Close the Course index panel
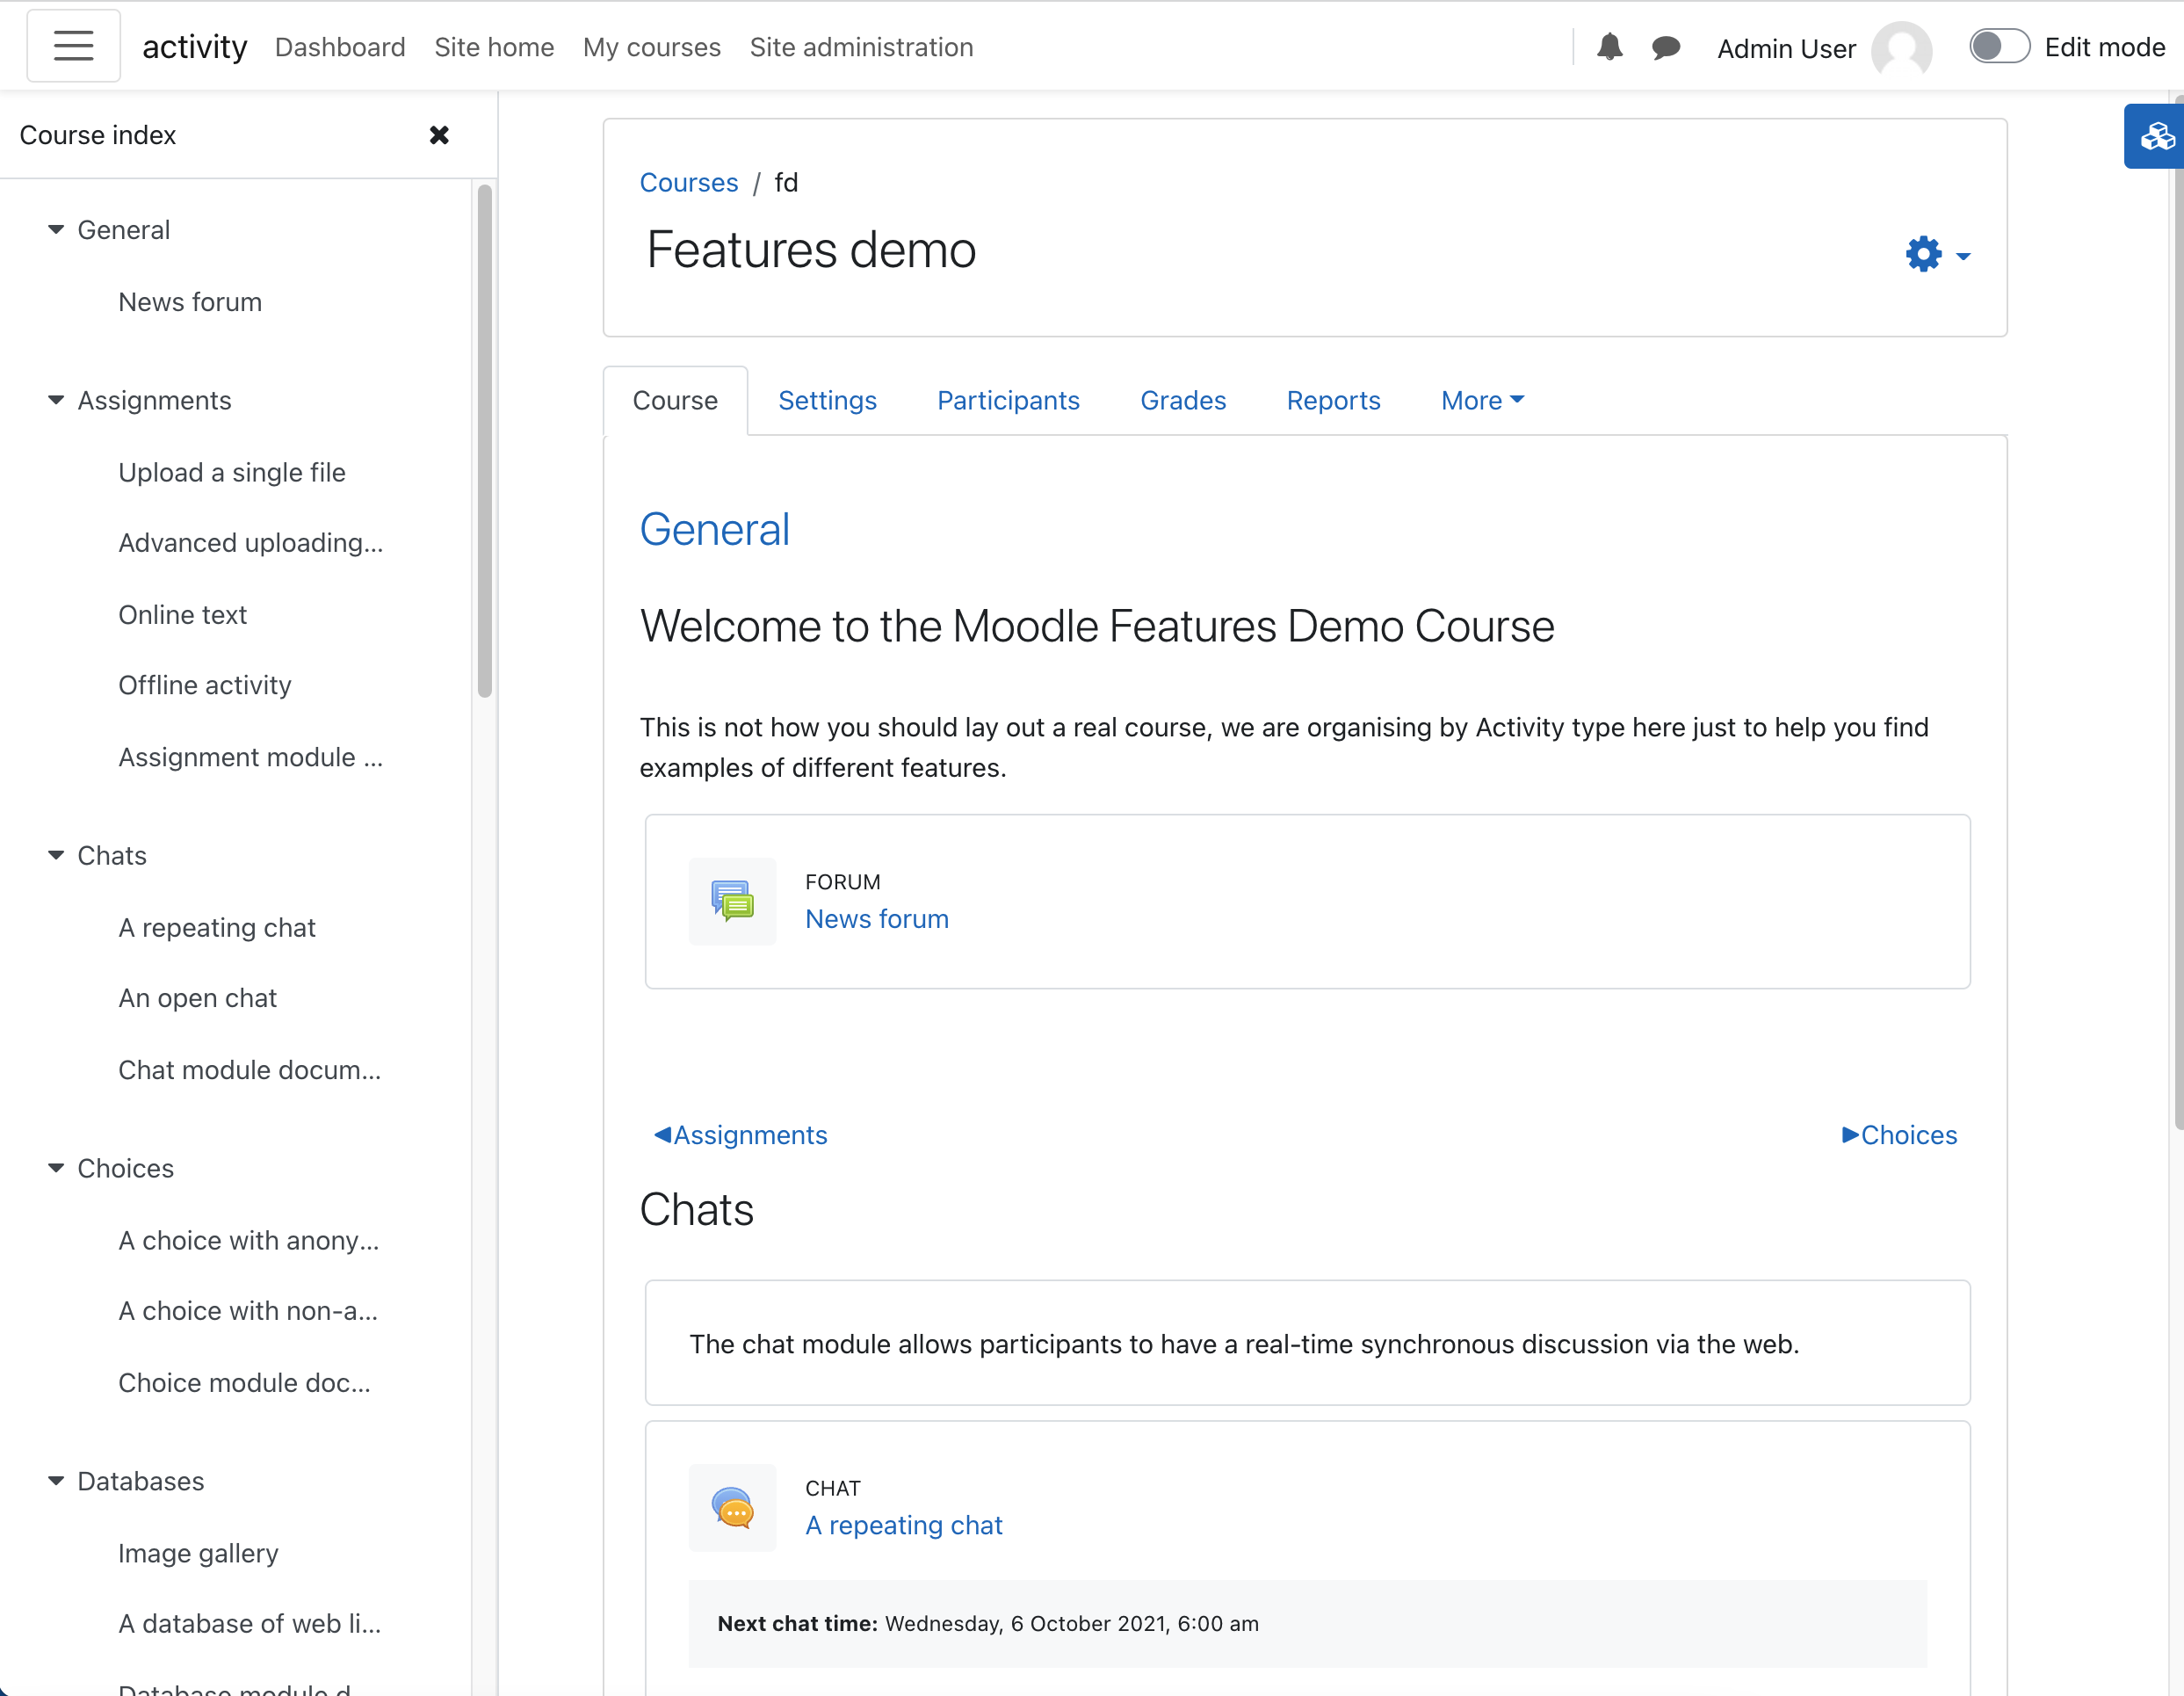The image size is (2184, 1696). coord(439,135)
